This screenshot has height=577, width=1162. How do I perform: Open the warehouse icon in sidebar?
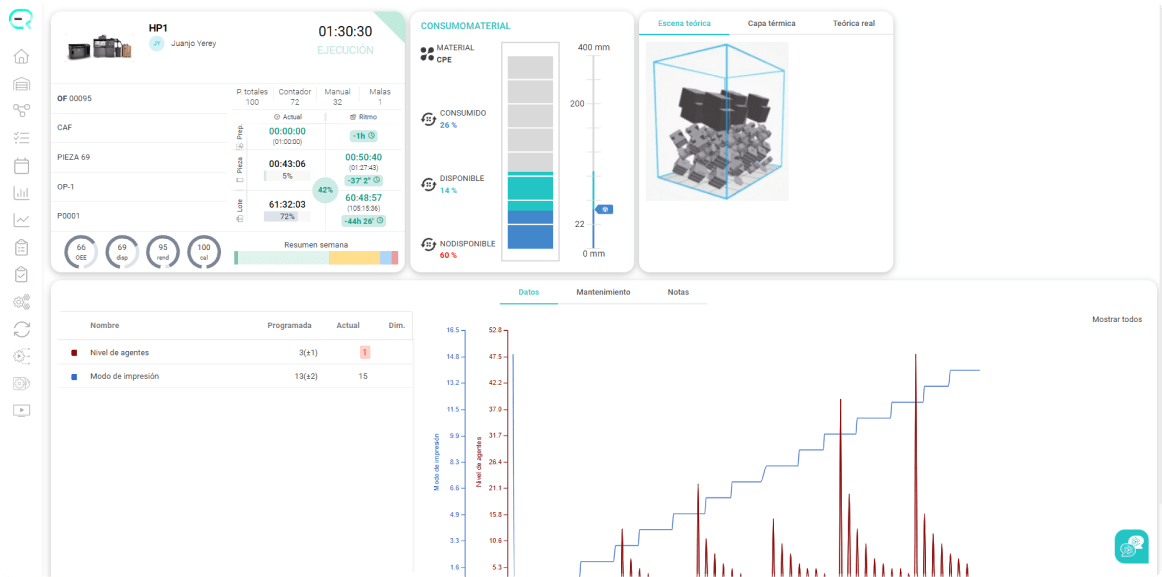(21, 84)
